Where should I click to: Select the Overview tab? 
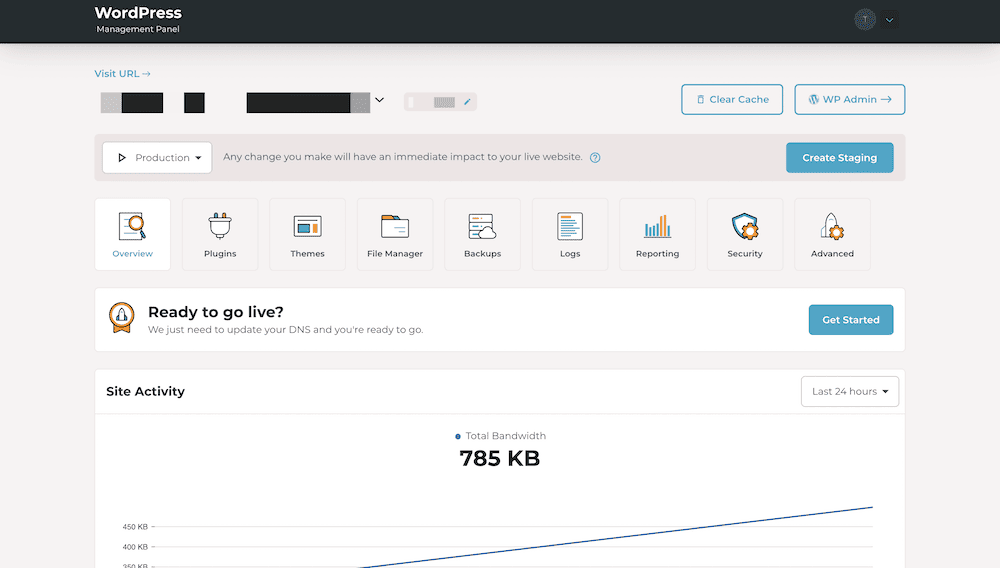(x=132, y=234)
